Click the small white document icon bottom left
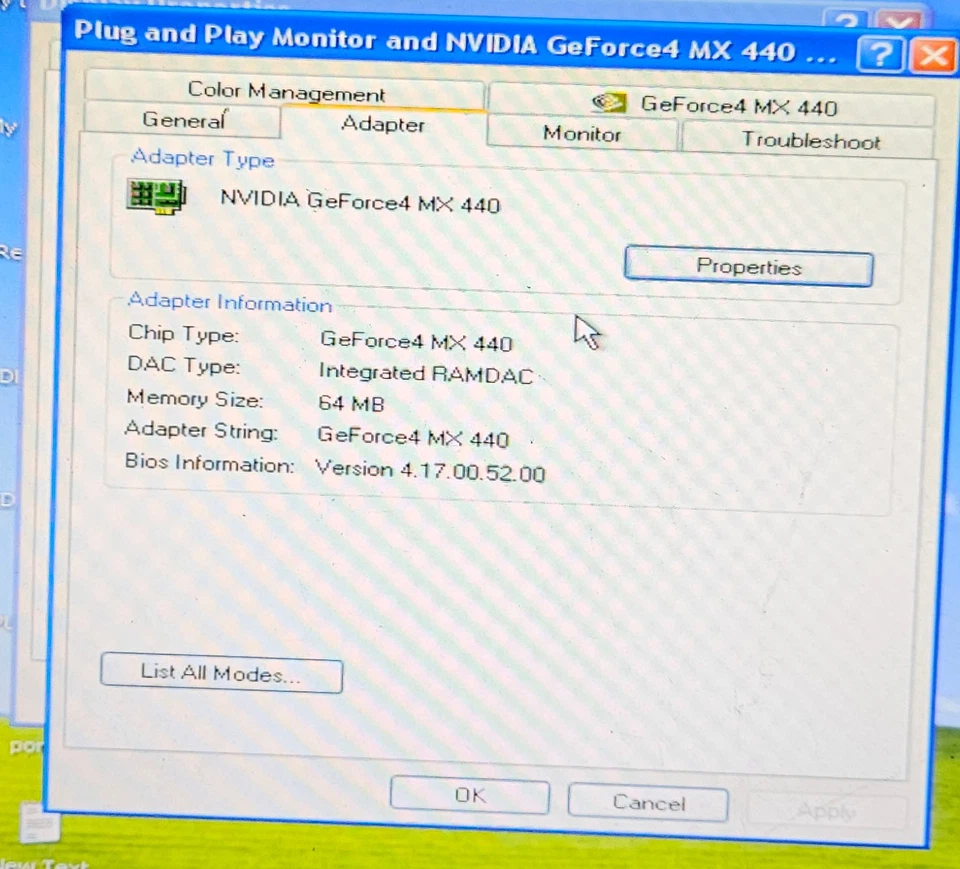960x869 pixels. 38,821
